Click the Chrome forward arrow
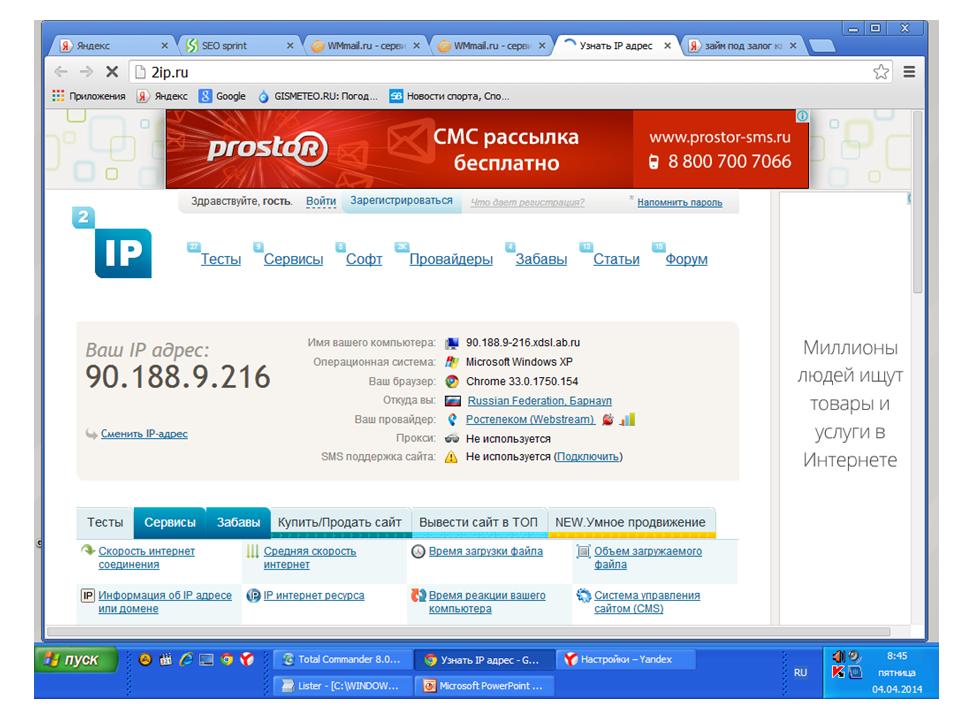Image resolution: width=960 pixels, height=720 pixels. (x=86, y=72)
